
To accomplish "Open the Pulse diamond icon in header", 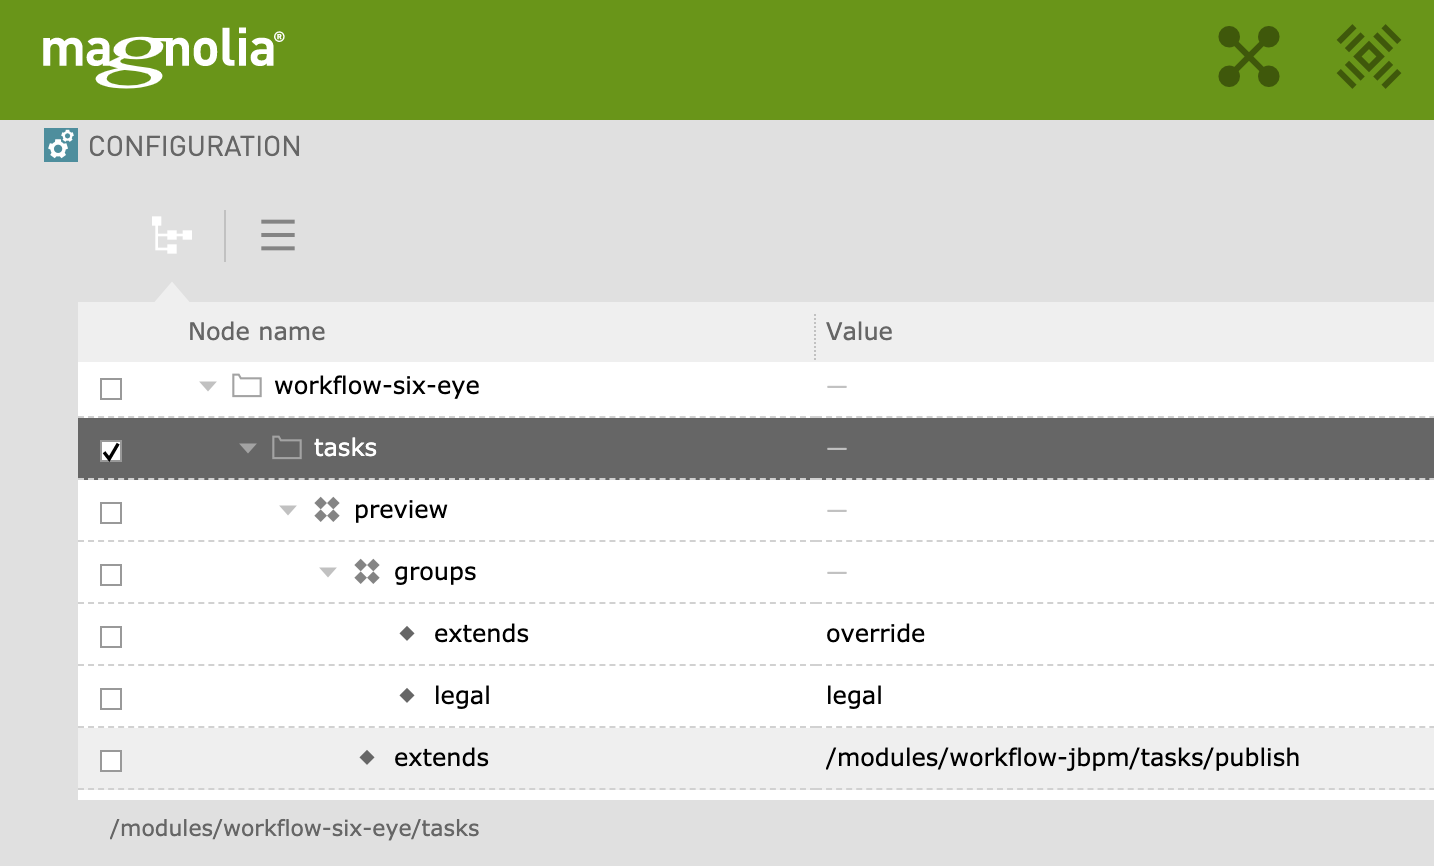I will tap(1369, 57).
